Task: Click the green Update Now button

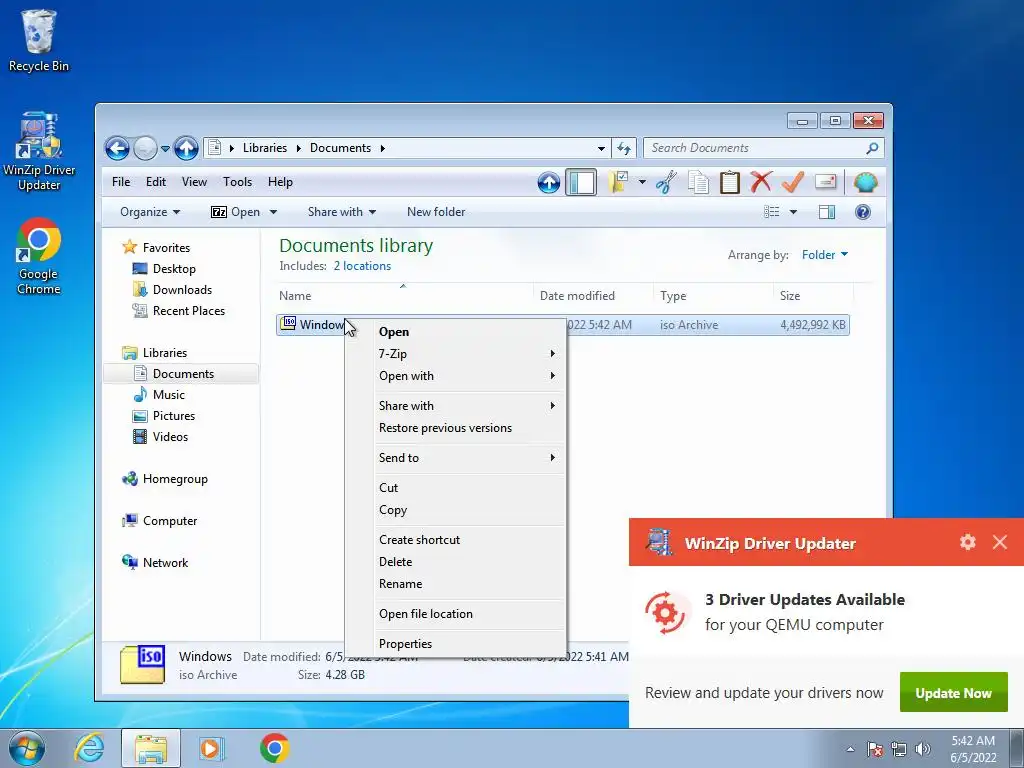Action: (x=953, y=693)
